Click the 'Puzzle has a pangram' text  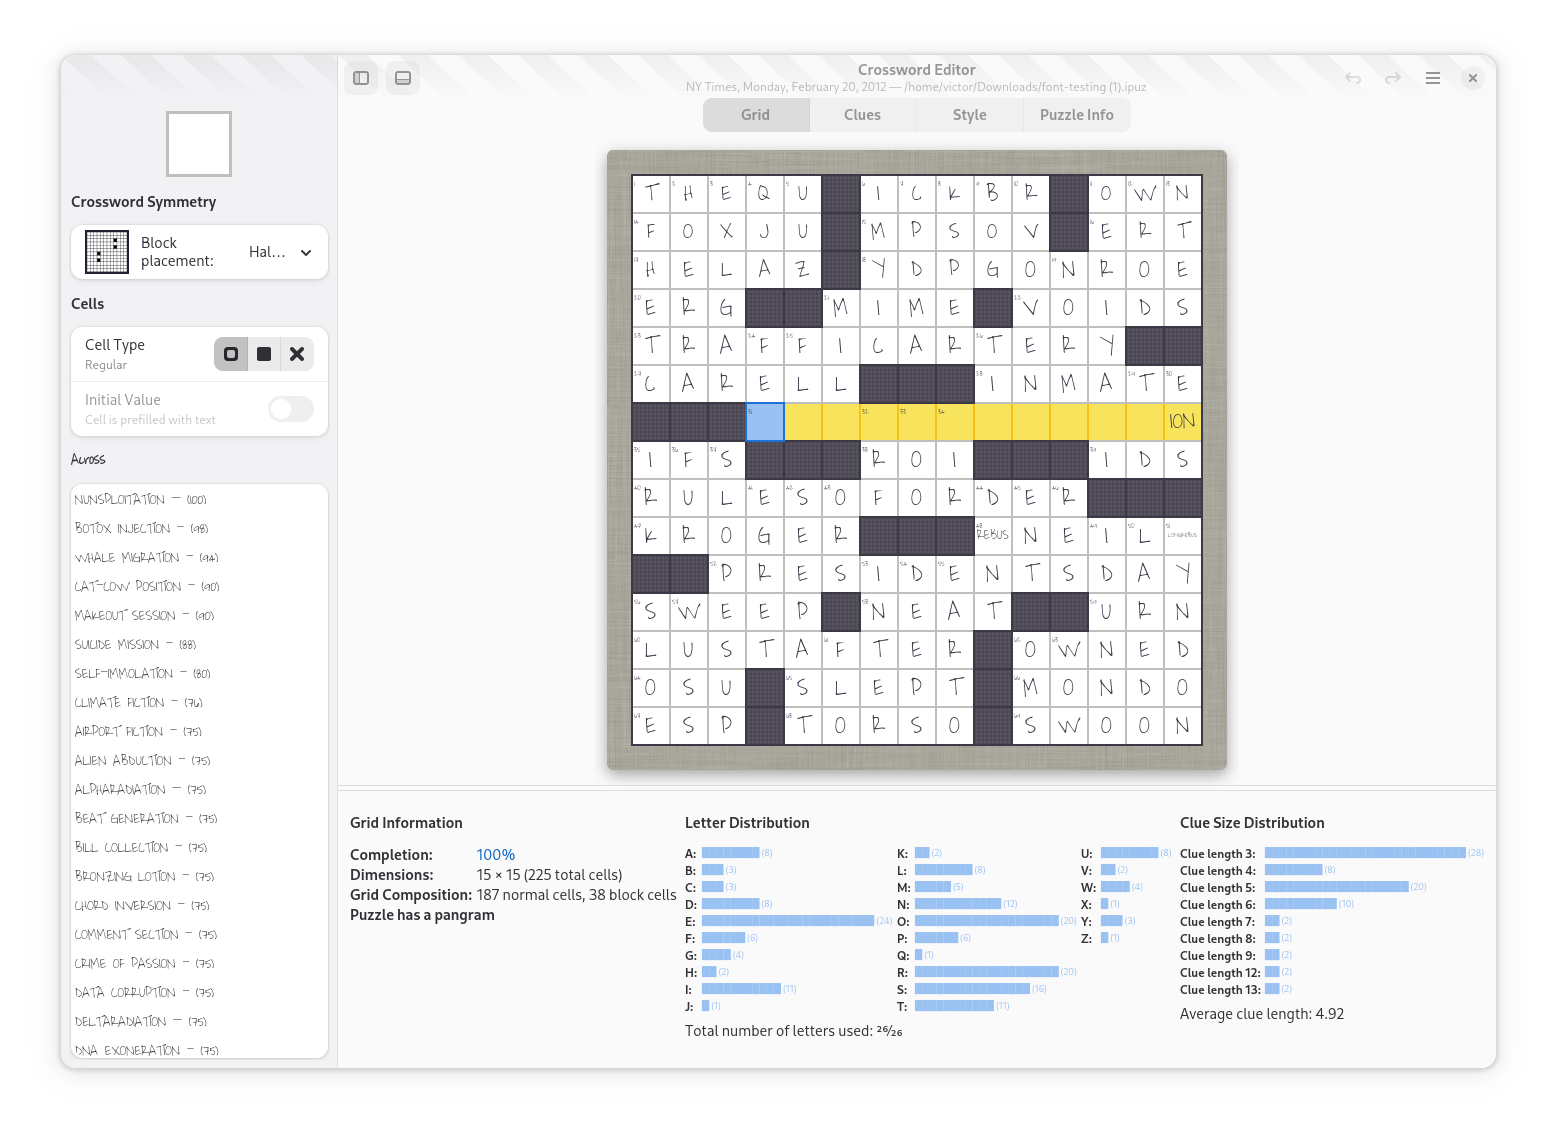tap(422, 915)
